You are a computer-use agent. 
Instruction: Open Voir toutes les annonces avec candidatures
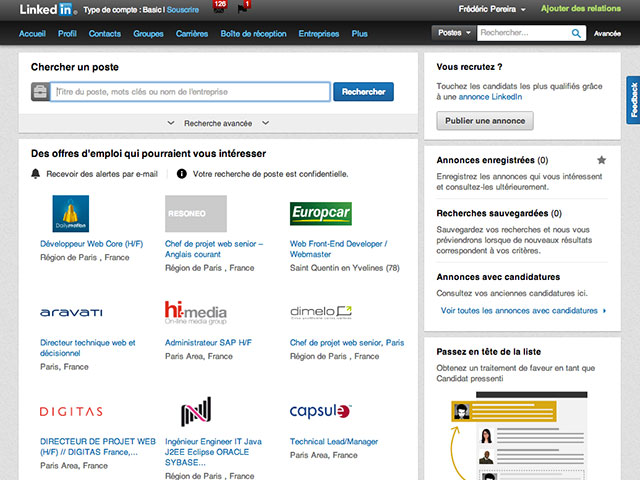click(519, 311)
